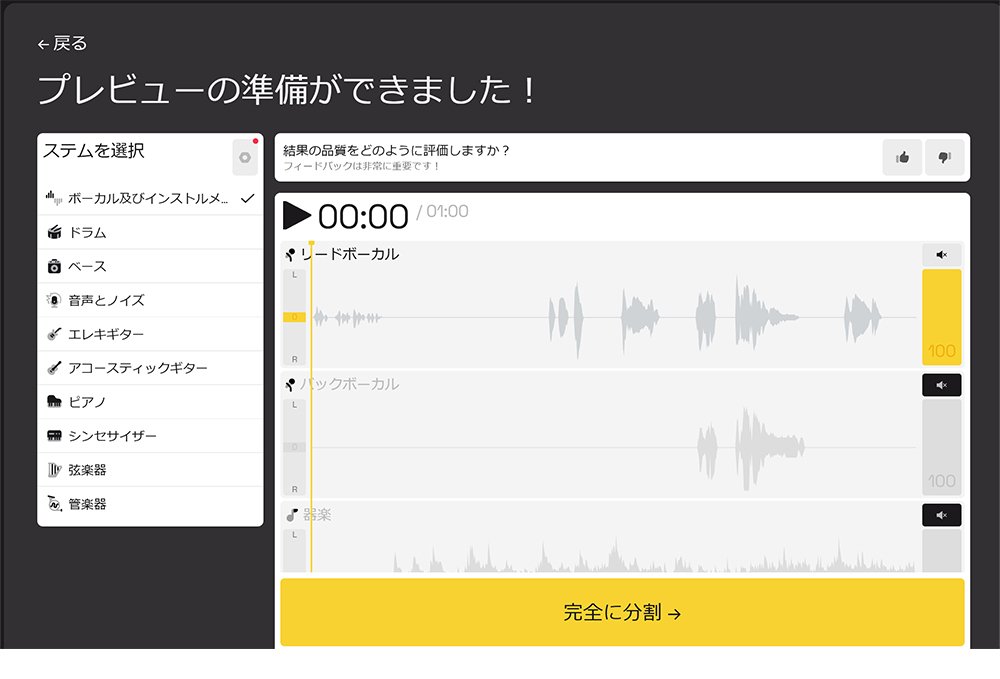This screenshot has width=1000, height=679.
Task: Deselect the checked ボーカル及びインストルメンタル stem
Action: (x=248, y=197)
